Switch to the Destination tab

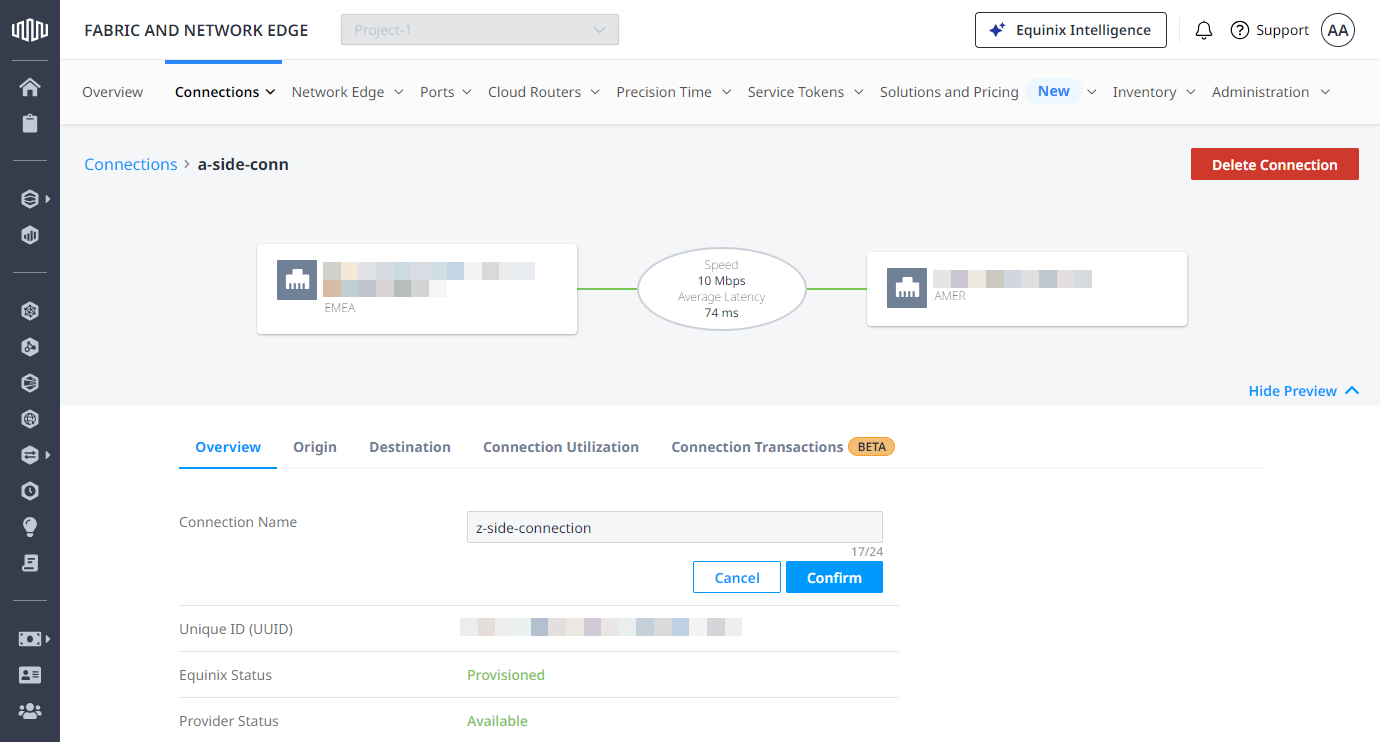point(410,447)
